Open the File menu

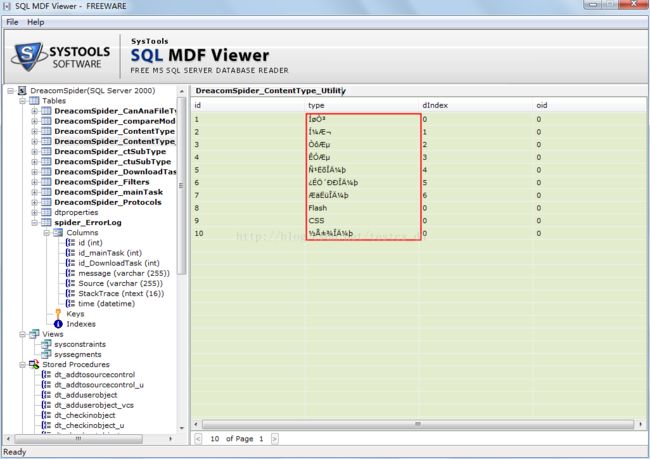[x=12, y=22]
